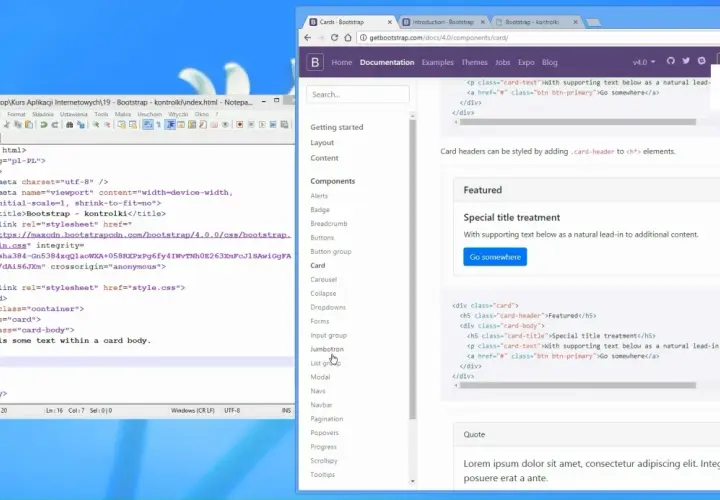Screen dimensions: 720x500
Task: Click horizontal scrollbar under Featured code sample
Action: pyautogui.click(x=578, y=385)
